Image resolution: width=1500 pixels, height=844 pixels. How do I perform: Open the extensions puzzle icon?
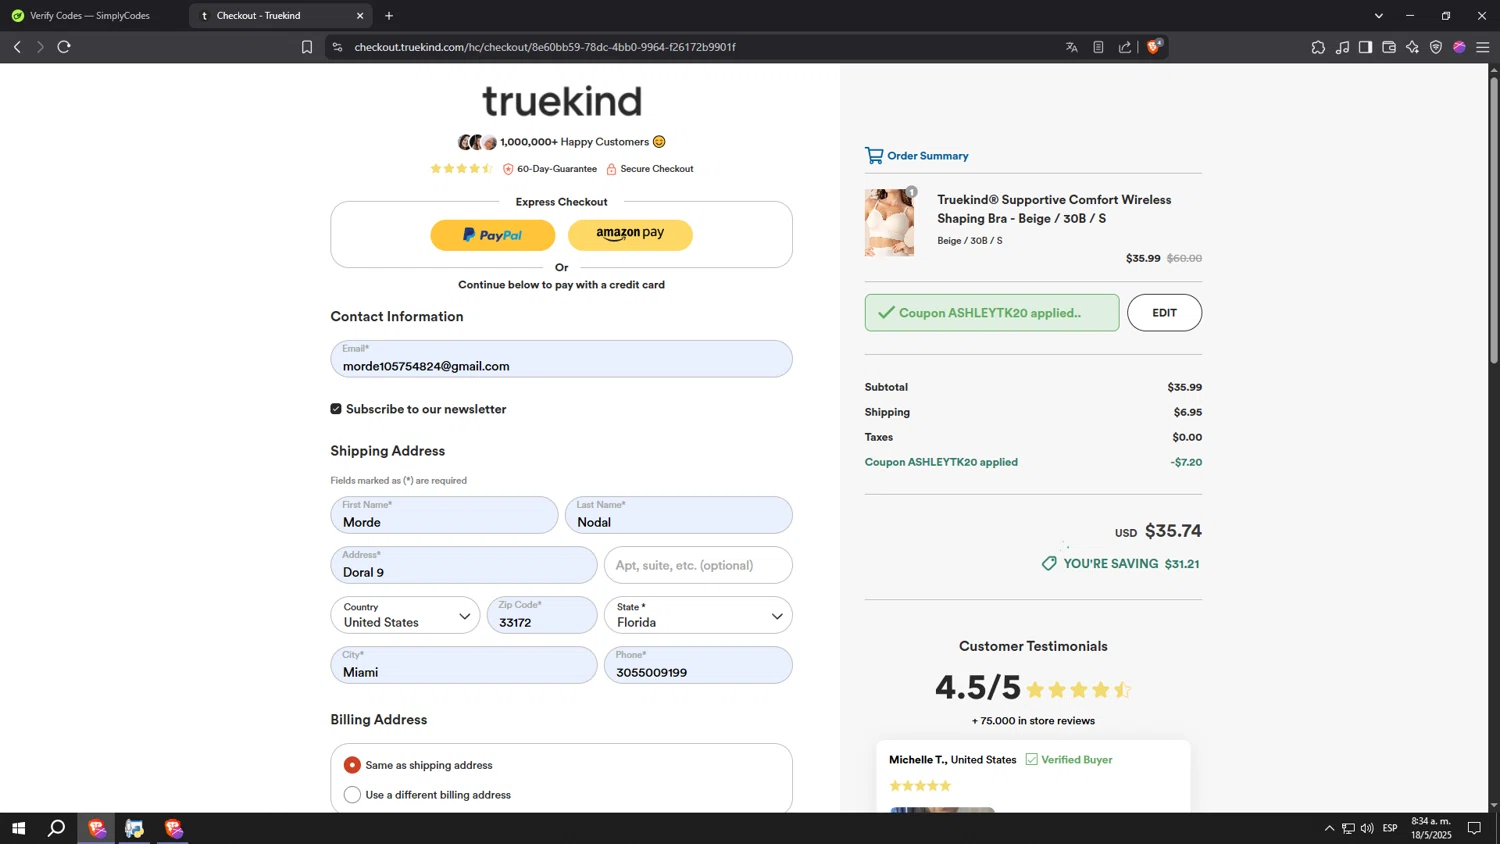pyautogui.click(x=1318, y=47)
